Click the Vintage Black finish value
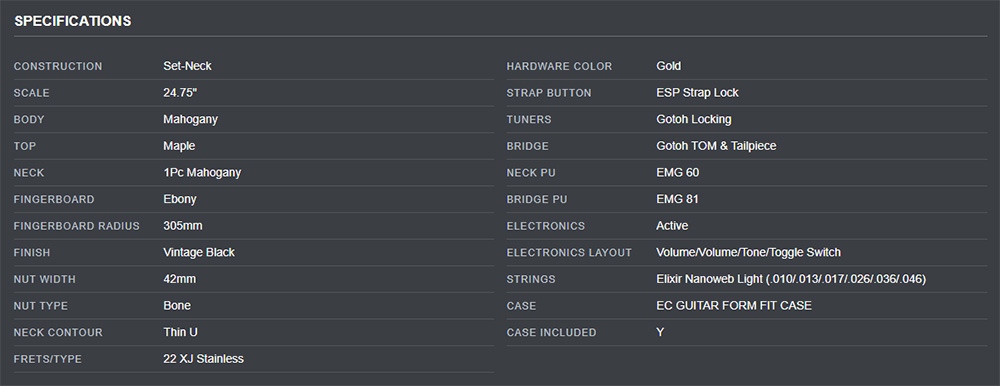The height and width of the screenshot is (386, 1000). click(x=199, y=253)
